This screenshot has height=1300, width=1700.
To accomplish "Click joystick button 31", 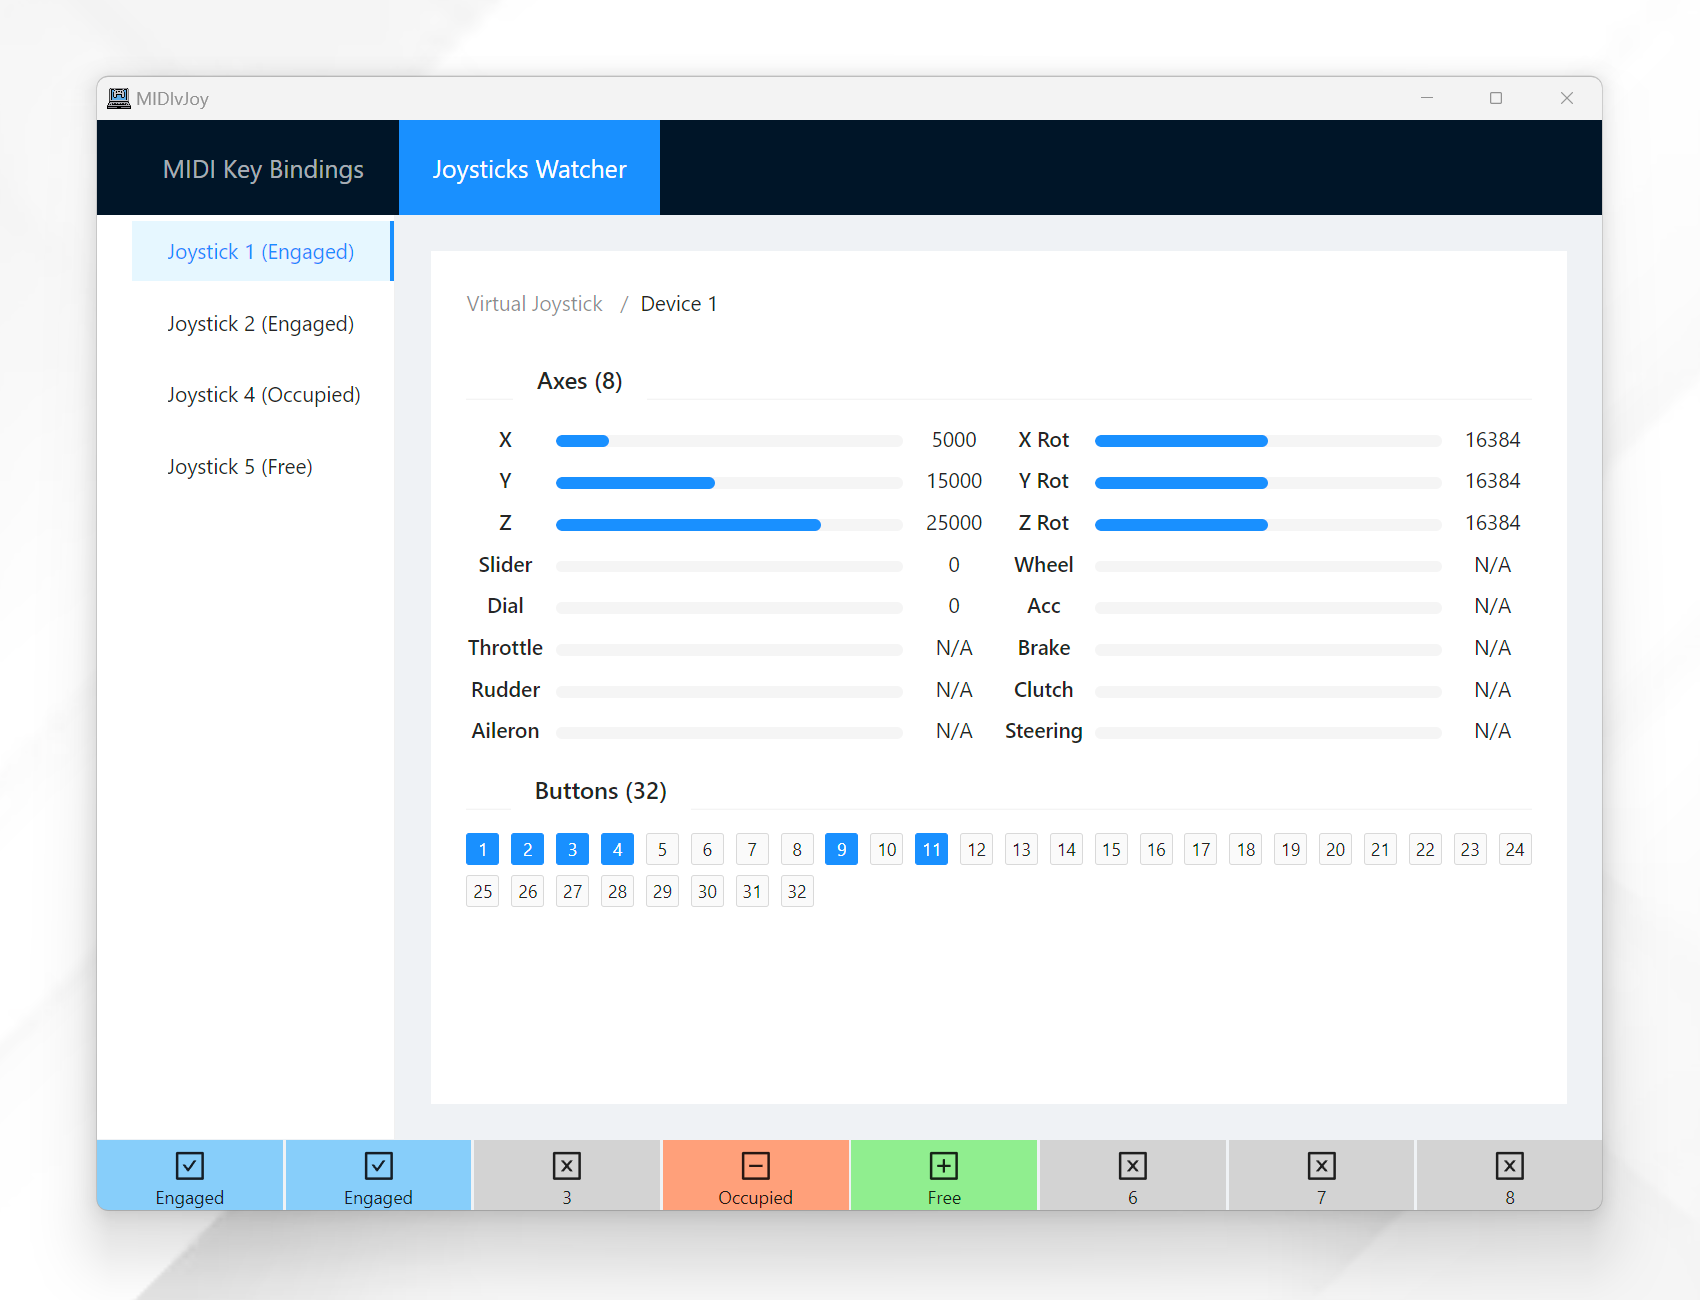I will [752, 891].
